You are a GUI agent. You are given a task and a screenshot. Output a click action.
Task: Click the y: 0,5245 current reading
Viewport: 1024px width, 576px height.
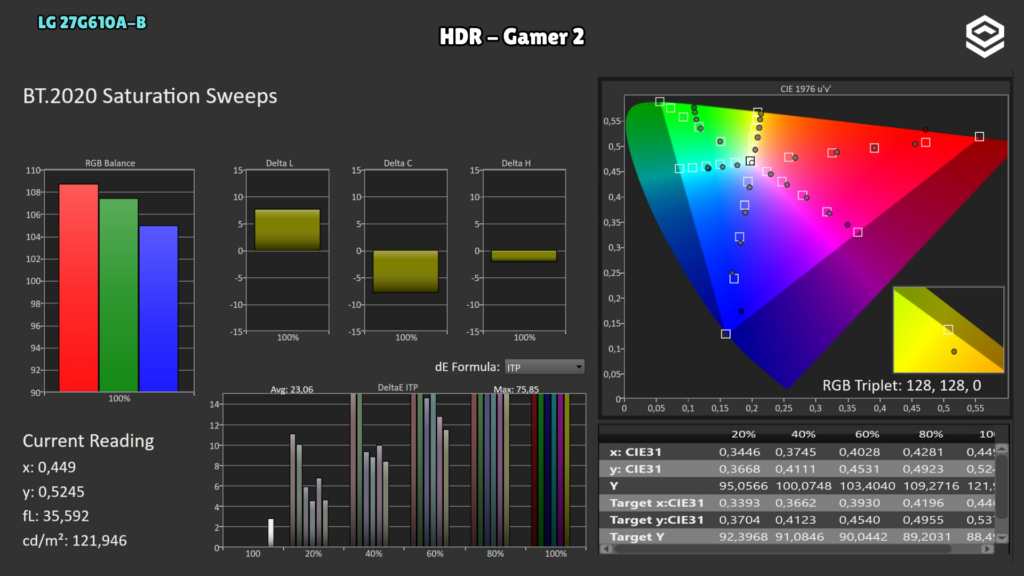coord(54,492)
